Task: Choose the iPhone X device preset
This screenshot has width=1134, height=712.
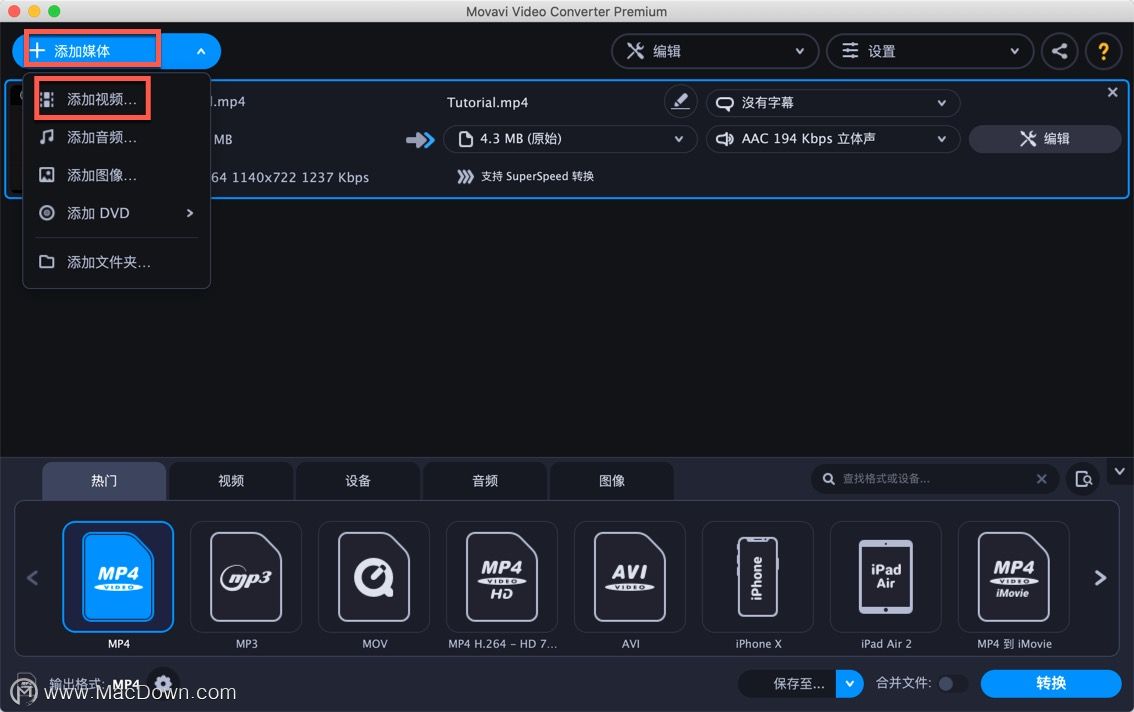Action: click(758, 577)
